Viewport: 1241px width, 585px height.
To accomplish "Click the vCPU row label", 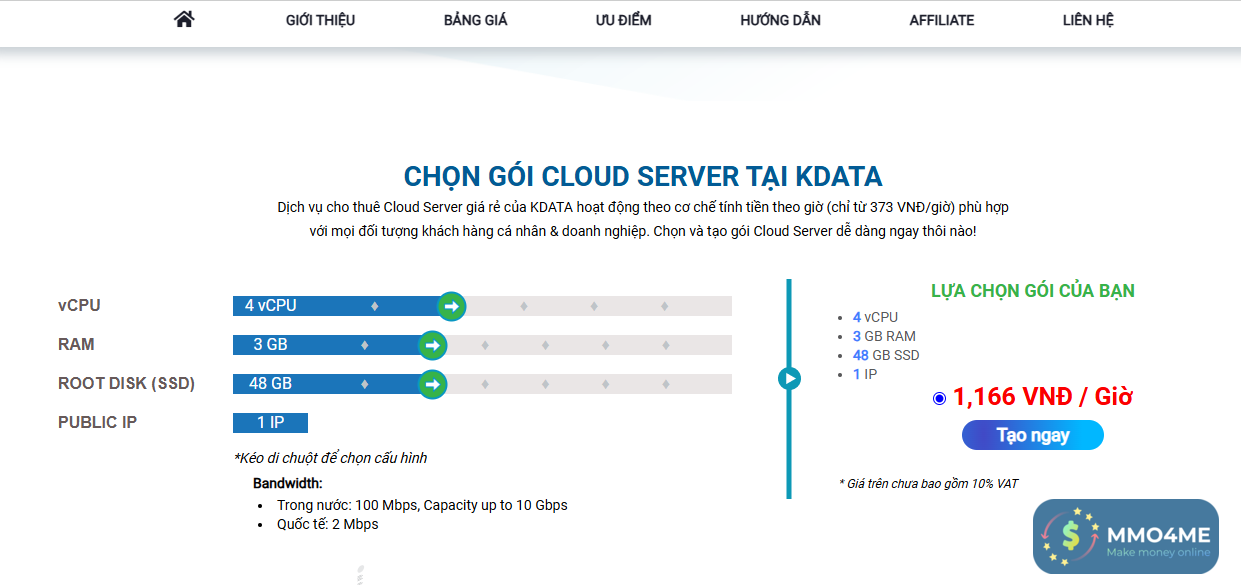I will pyautogui.click(x=79, y=306).
